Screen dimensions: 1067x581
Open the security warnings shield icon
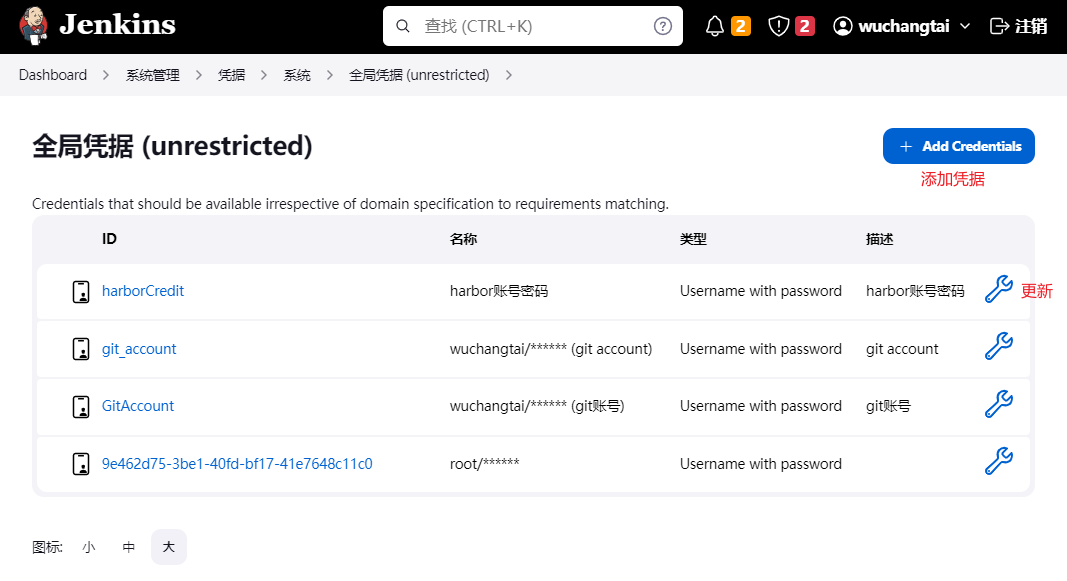tap(779, 25)
